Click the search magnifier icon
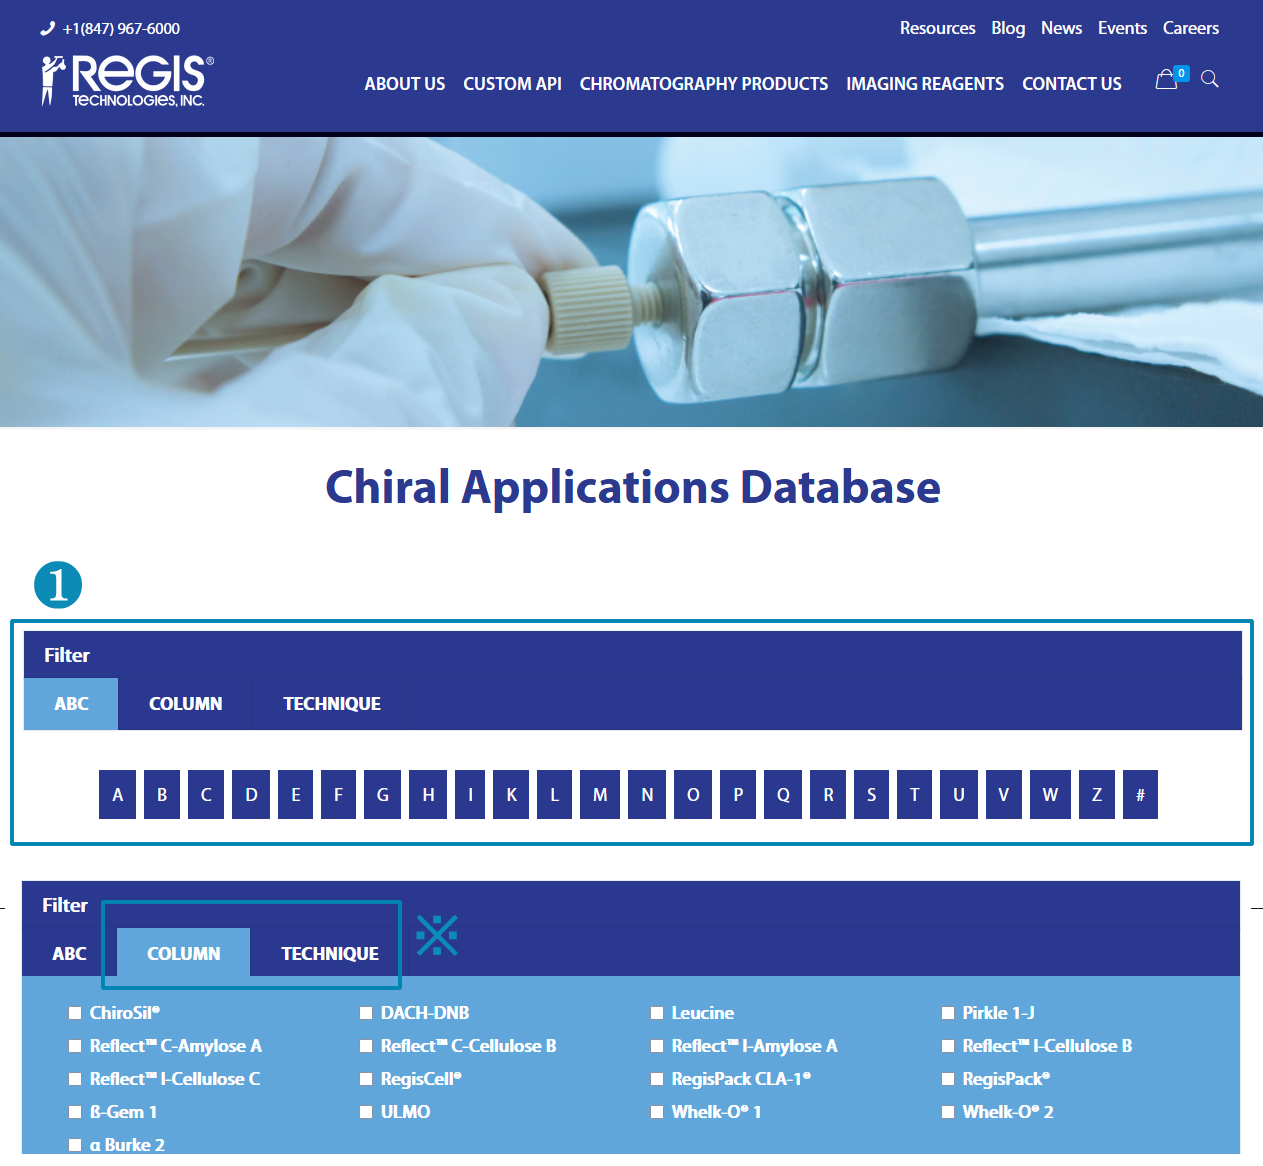Screen dimensions: 1263x1166 click(1210, 79)
